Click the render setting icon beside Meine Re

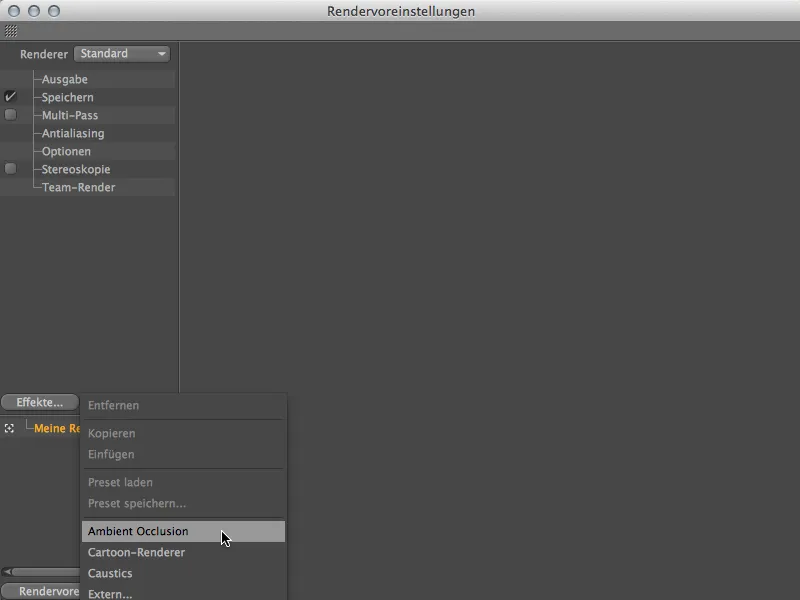[x=9, y=429]
